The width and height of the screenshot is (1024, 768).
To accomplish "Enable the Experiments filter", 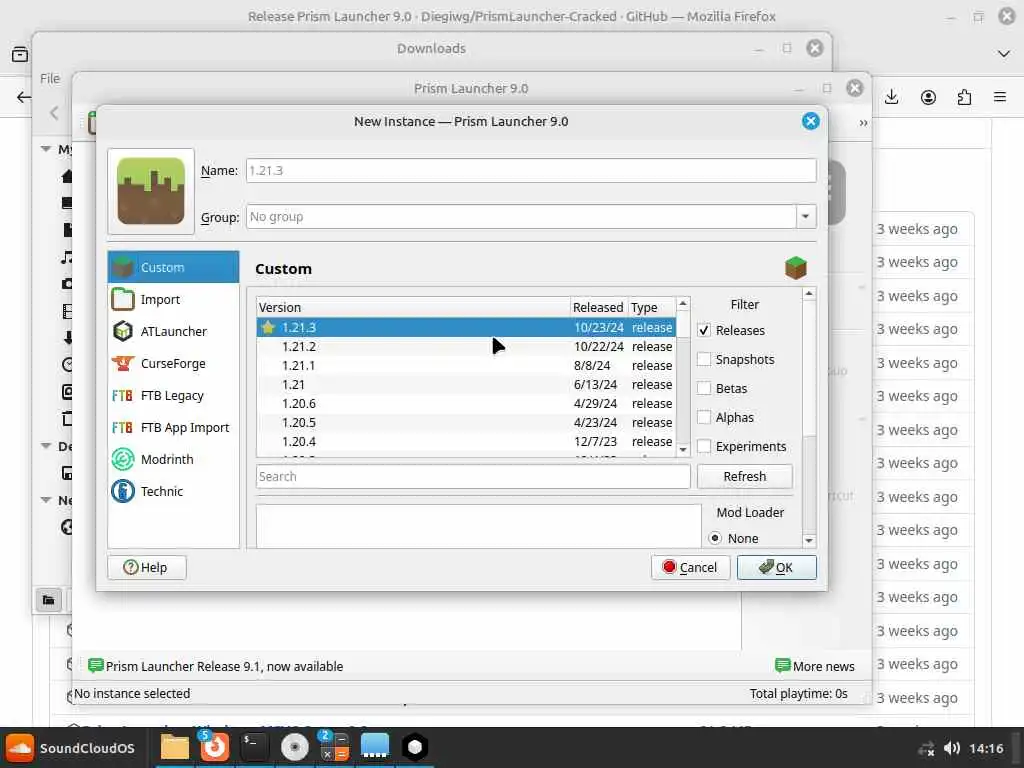I will (x=704, y=446).
